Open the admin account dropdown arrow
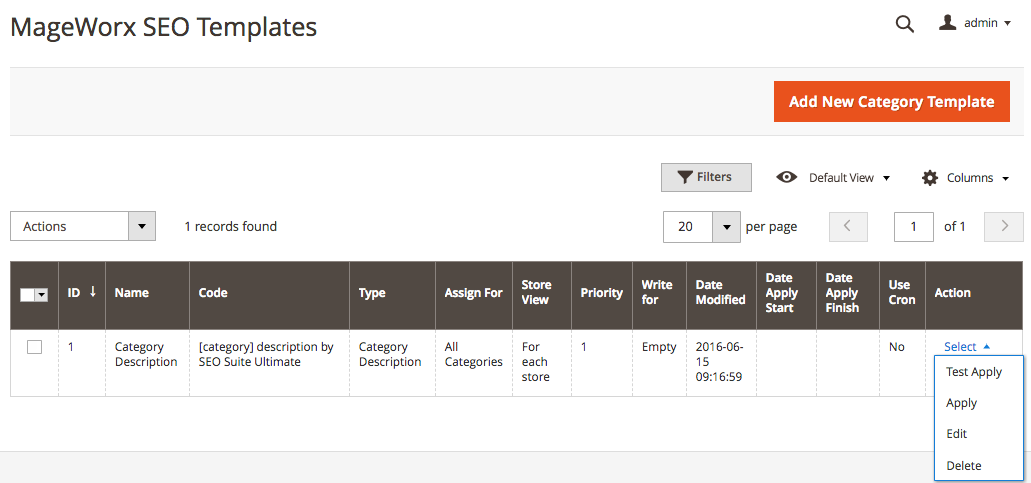Image resolution: width=1031 pixels, height=483 pixels. coord(1007,24)
